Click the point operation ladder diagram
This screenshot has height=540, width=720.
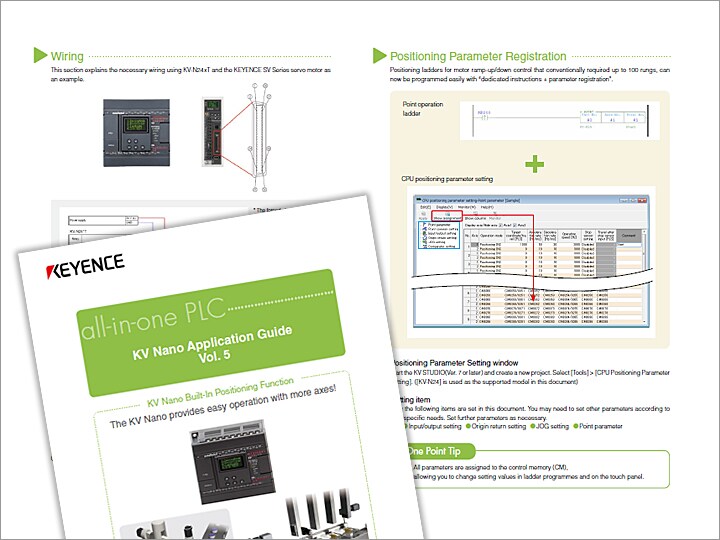pyautogui.click(x=560, y=120)
